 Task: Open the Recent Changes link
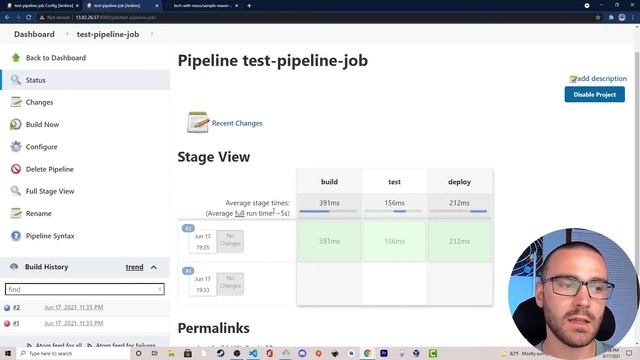click(x=237, y=123)
